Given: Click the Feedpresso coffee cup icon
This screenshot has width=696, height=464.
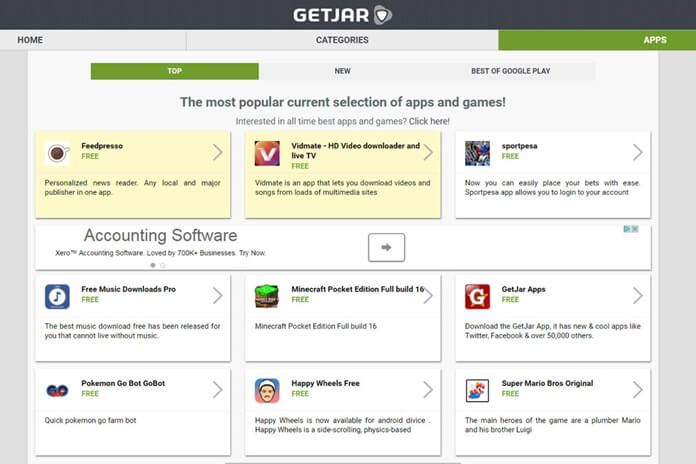Looking at the screenshot, I should (57, 154).
